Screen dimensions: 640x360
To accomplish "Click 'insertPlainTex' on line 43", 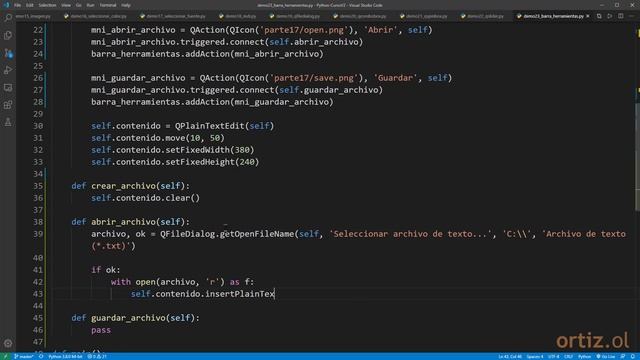I will 240,294.
